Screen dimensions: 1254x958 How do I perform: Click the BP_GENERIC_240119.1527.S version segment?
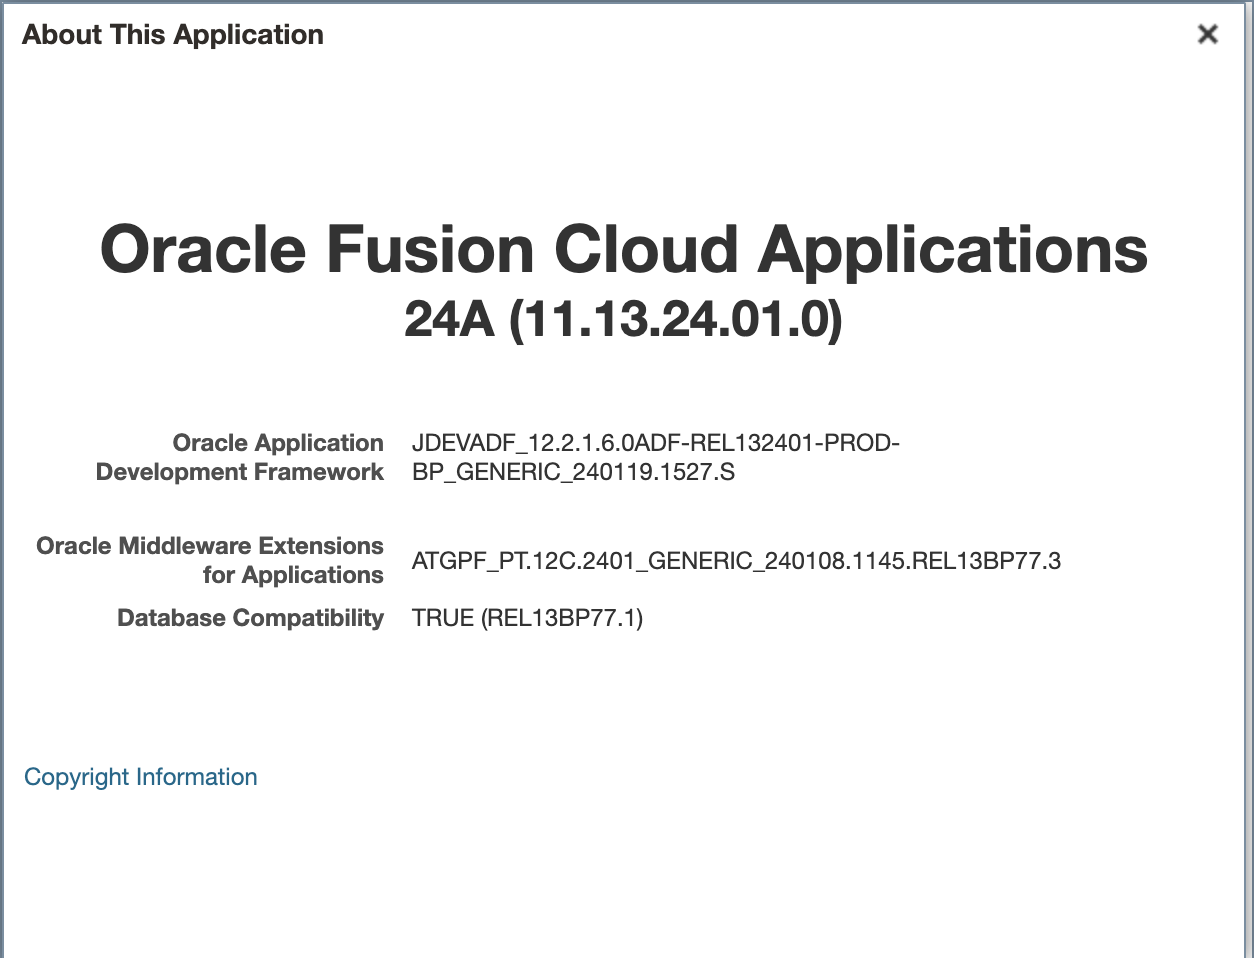[573, 472]
